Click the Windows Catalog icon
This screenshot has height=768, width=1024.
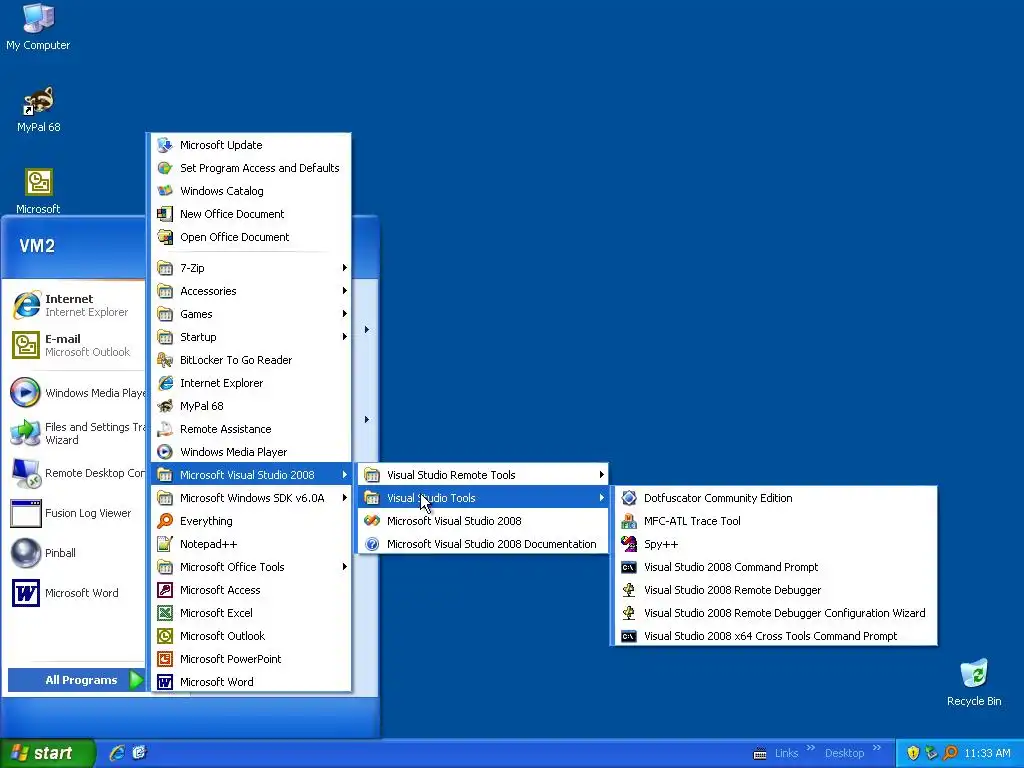165,191
